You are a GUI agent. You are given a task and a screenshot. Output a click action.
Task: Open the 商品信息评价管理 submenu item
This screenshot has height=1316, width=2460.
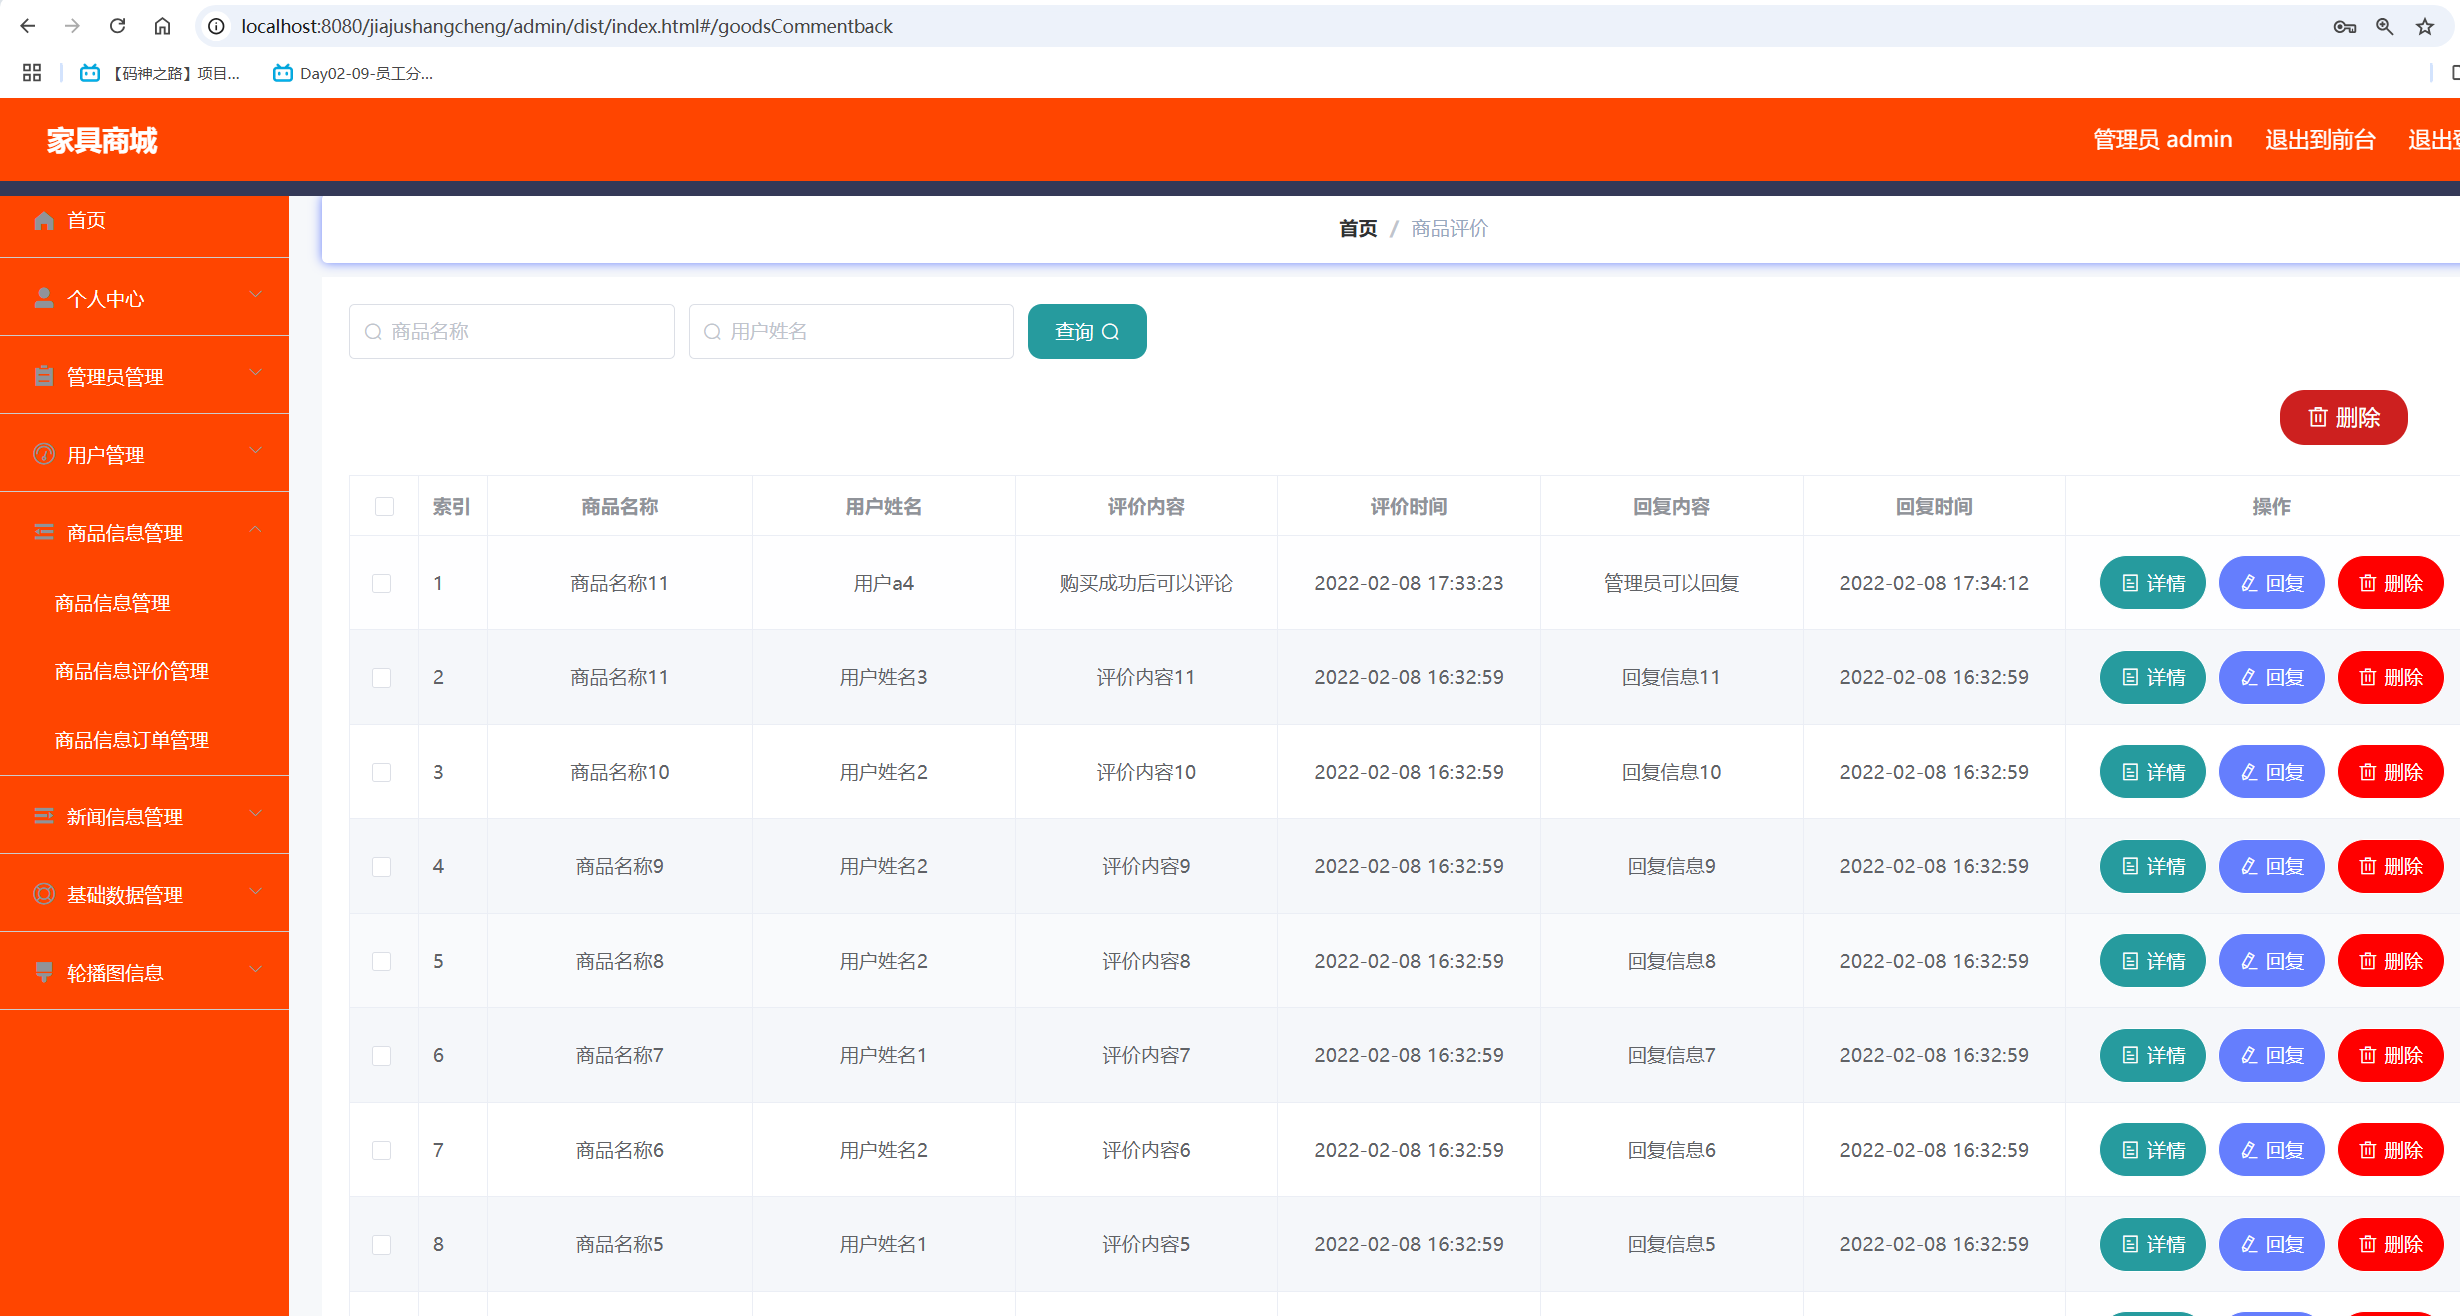pos(132,671)
